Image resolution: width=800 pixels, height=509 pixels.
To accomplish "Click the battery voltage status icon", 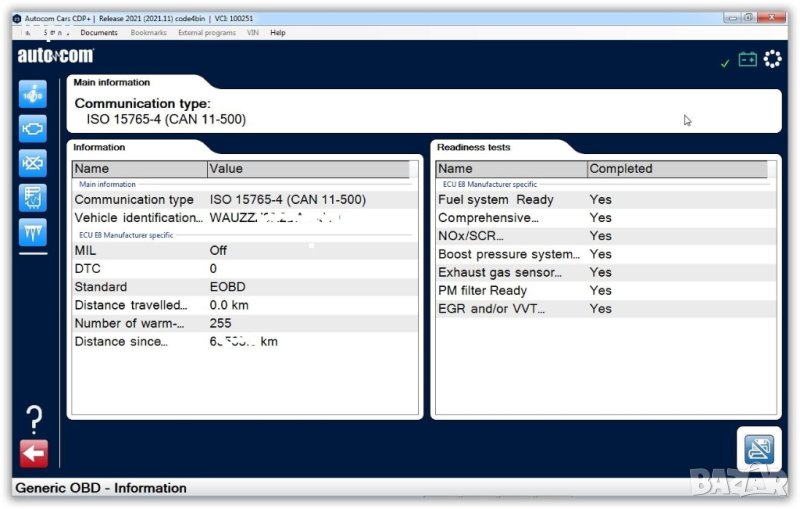I will 748,60.
